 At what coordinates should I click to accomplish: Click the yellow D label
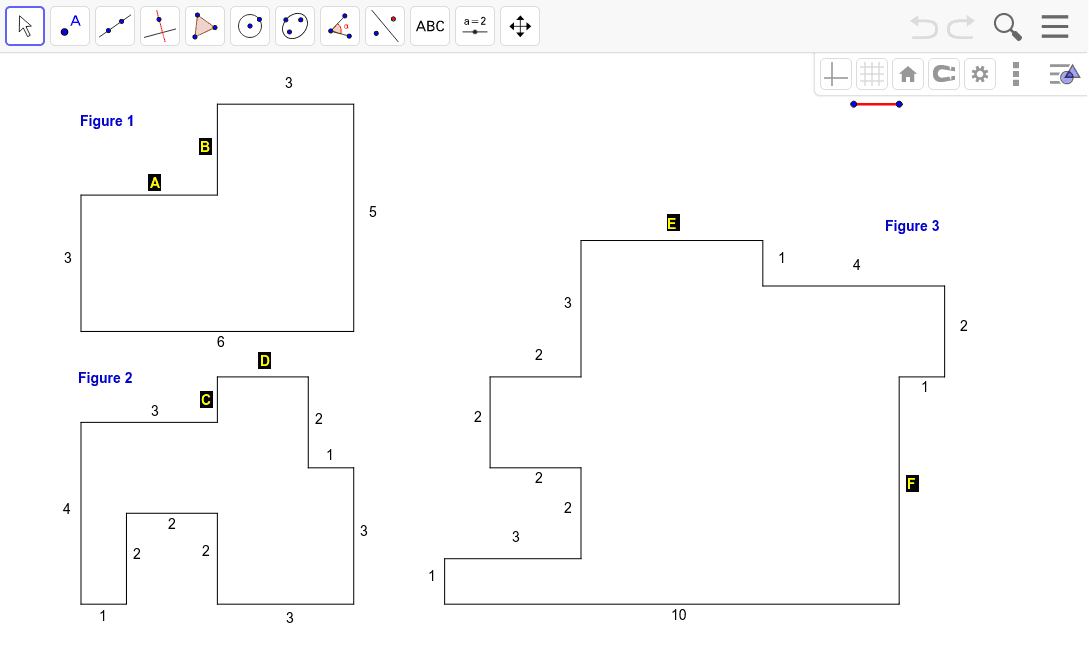pyautogui.click(x=265, y=360)
